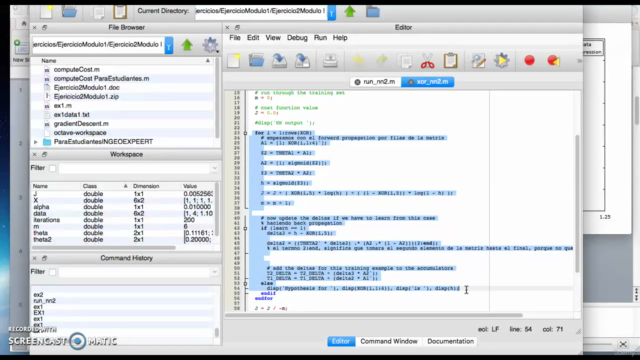Click copy icon in top main toolbar

[98, 12]
